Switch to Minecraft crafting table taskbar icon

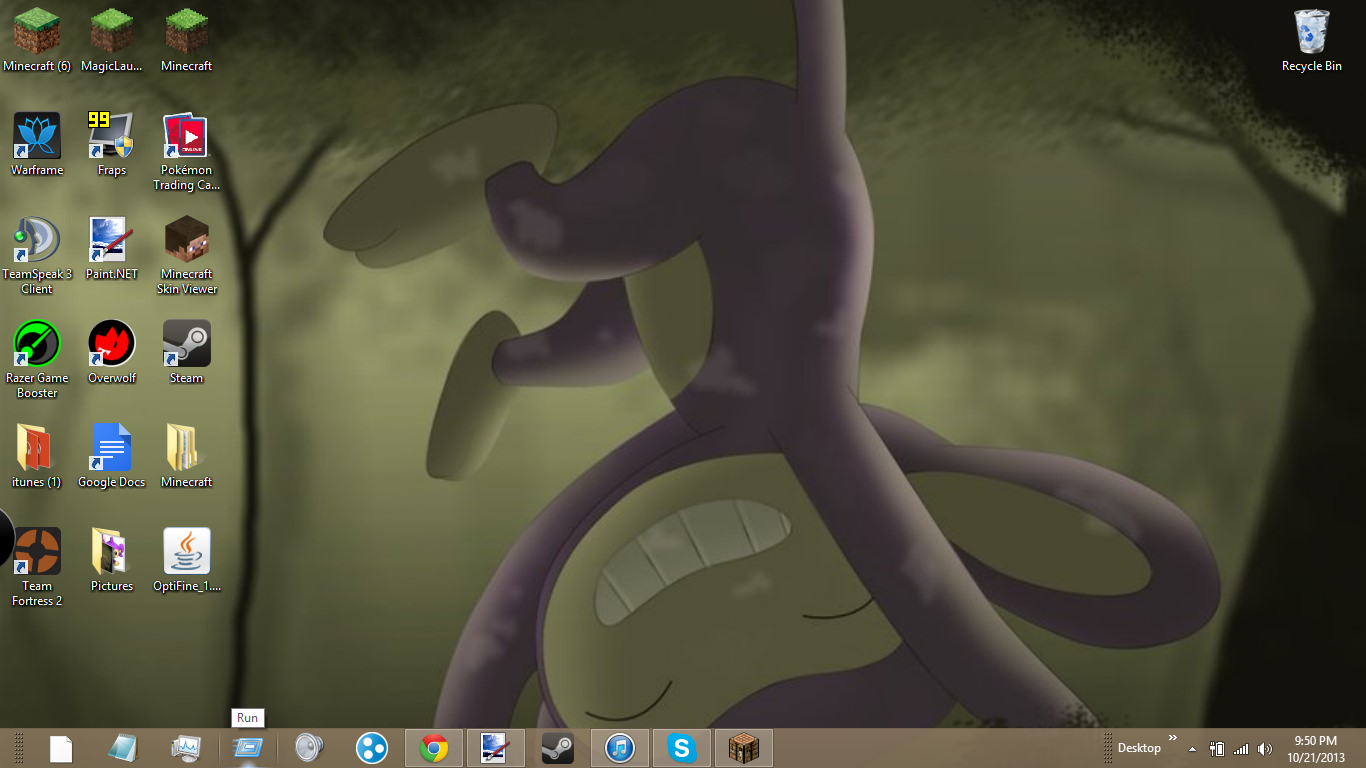tap(744, 748)
